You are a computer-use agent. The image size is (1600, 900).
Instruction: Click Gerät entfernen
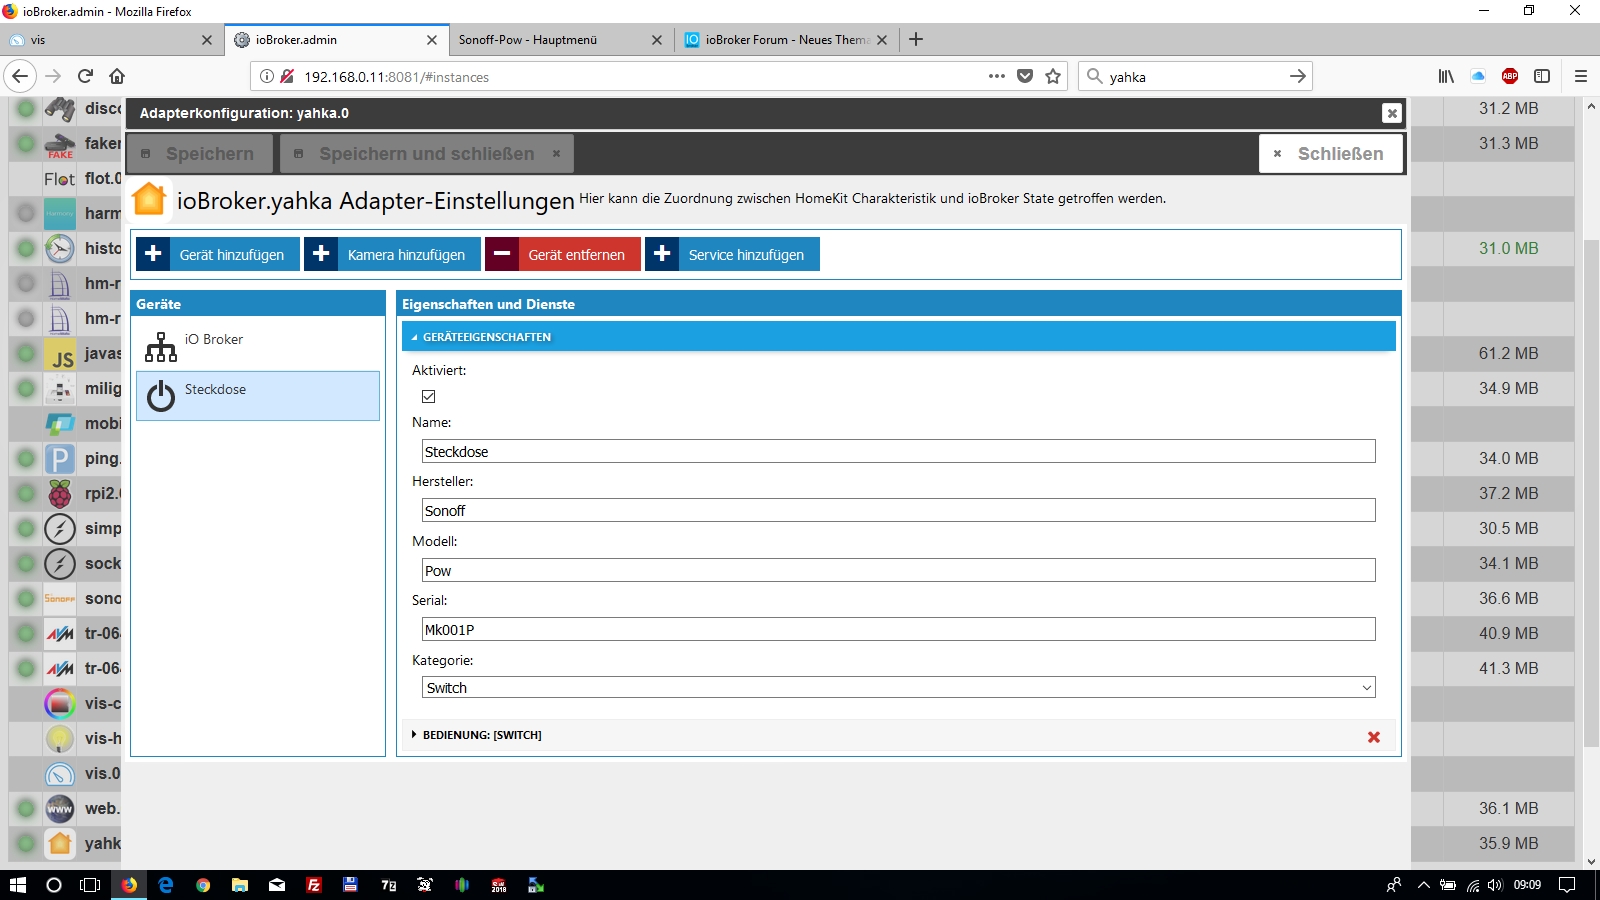tap(563, 254)
